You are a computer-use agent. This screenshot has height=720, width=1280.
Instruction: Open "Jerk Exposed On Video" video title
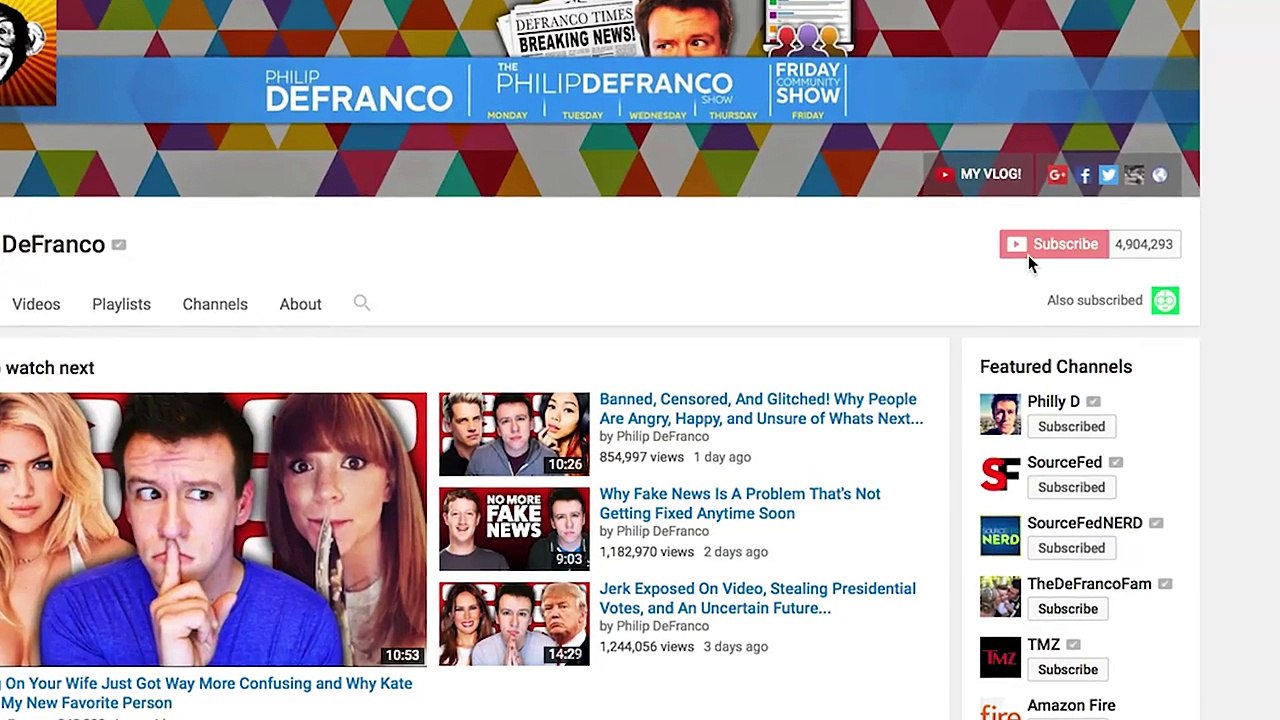point(757,598)
